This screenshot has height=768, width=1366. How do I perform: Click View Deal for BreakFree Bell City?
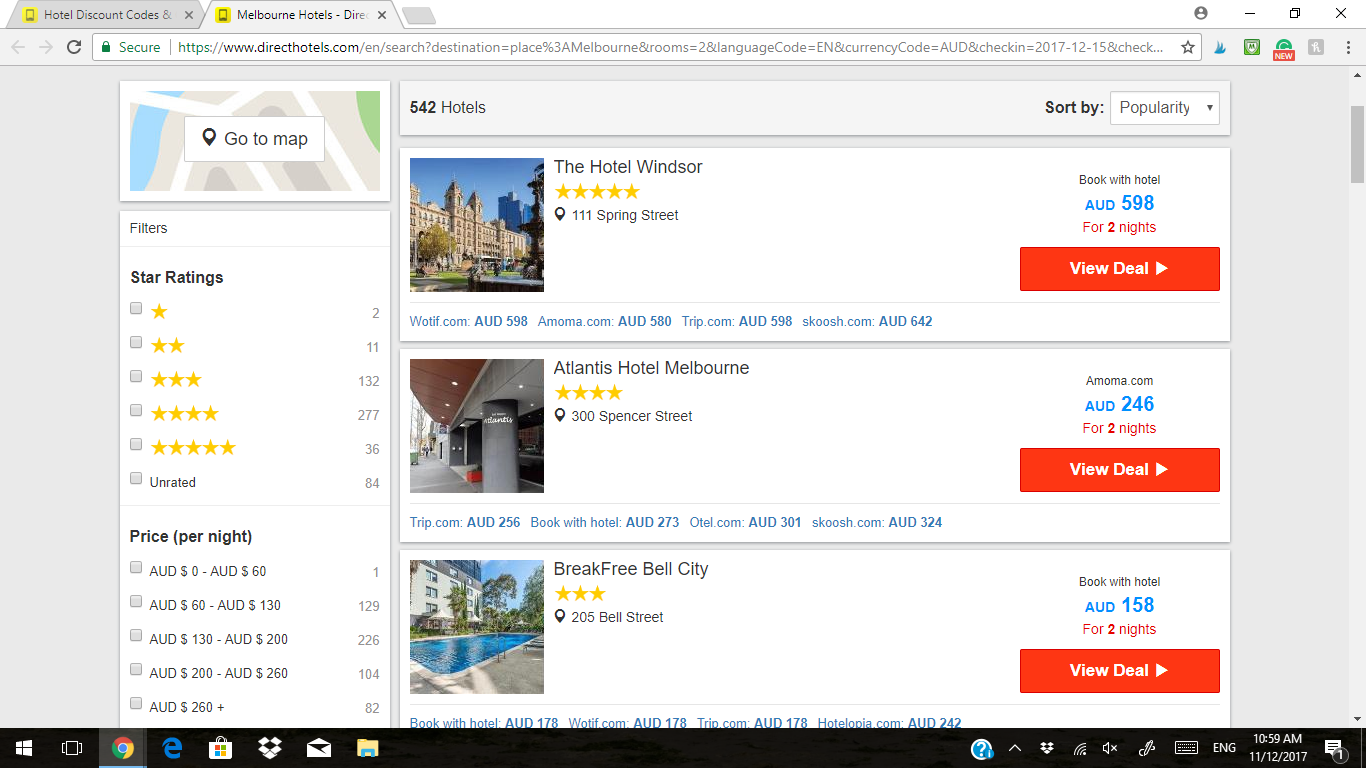pos(1119,671)
